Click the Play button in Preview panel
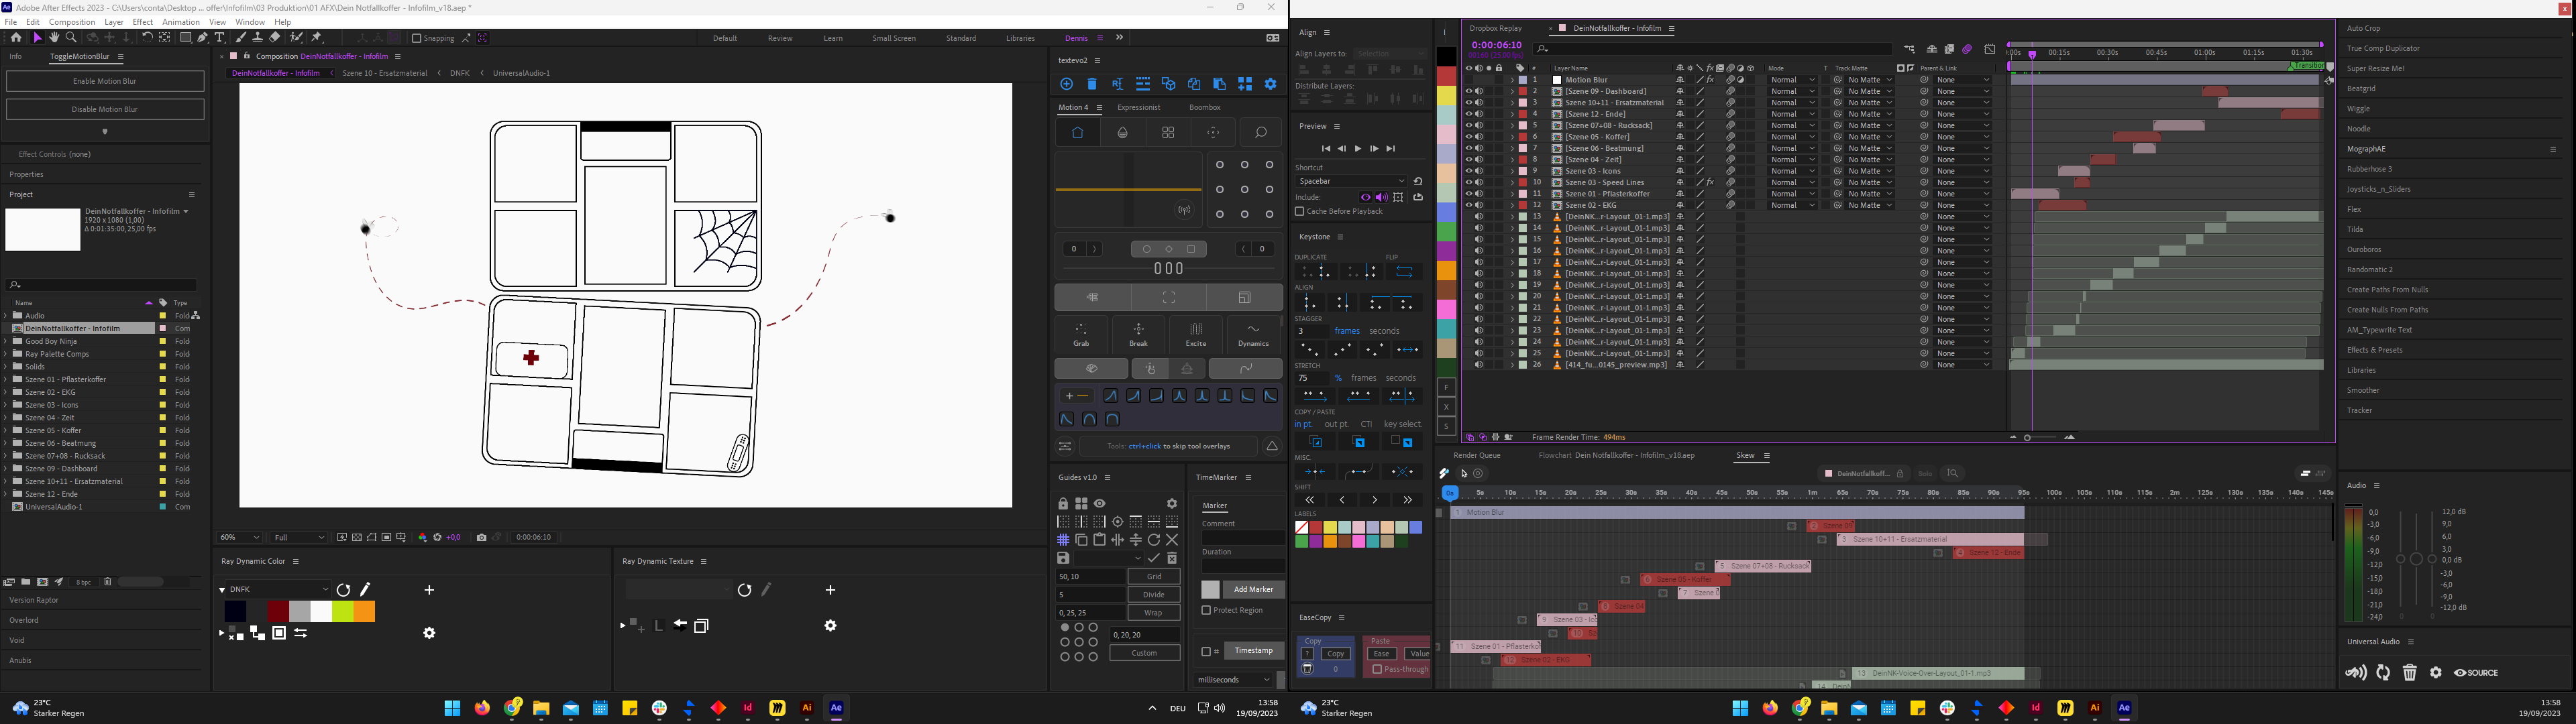 coord(1358,149)
